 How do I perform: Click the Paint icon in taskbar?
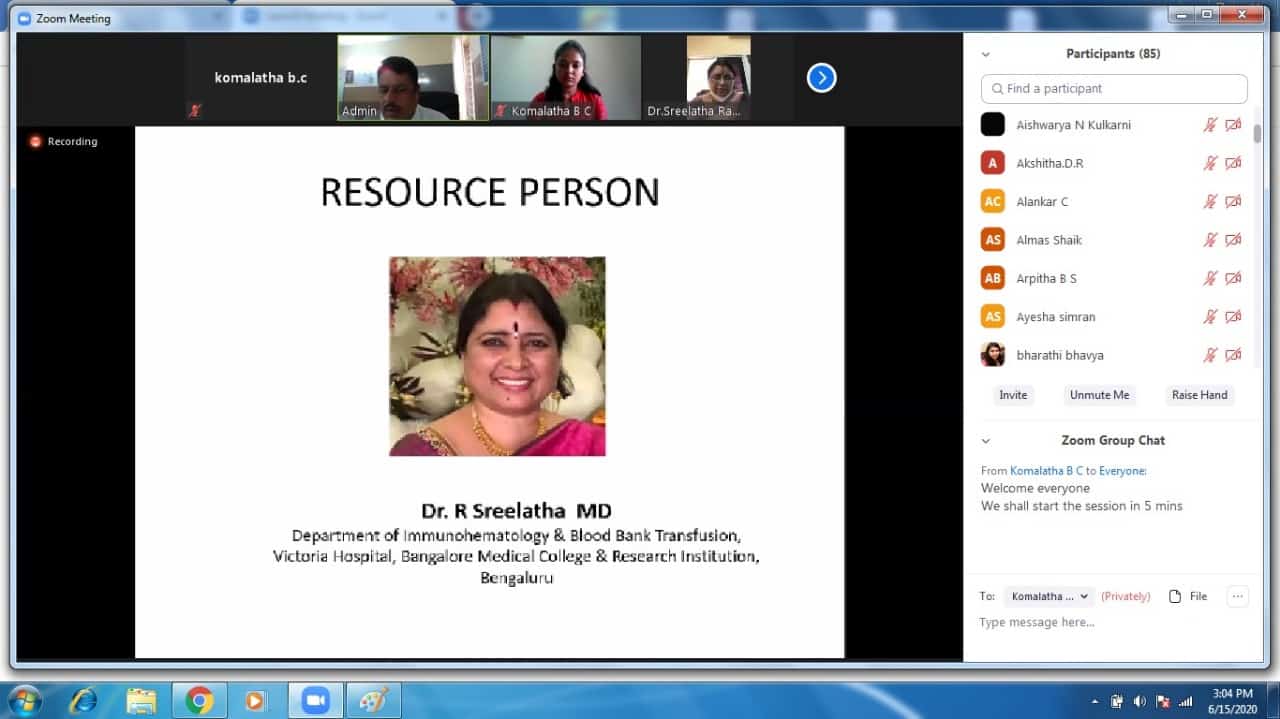[373, 700]
